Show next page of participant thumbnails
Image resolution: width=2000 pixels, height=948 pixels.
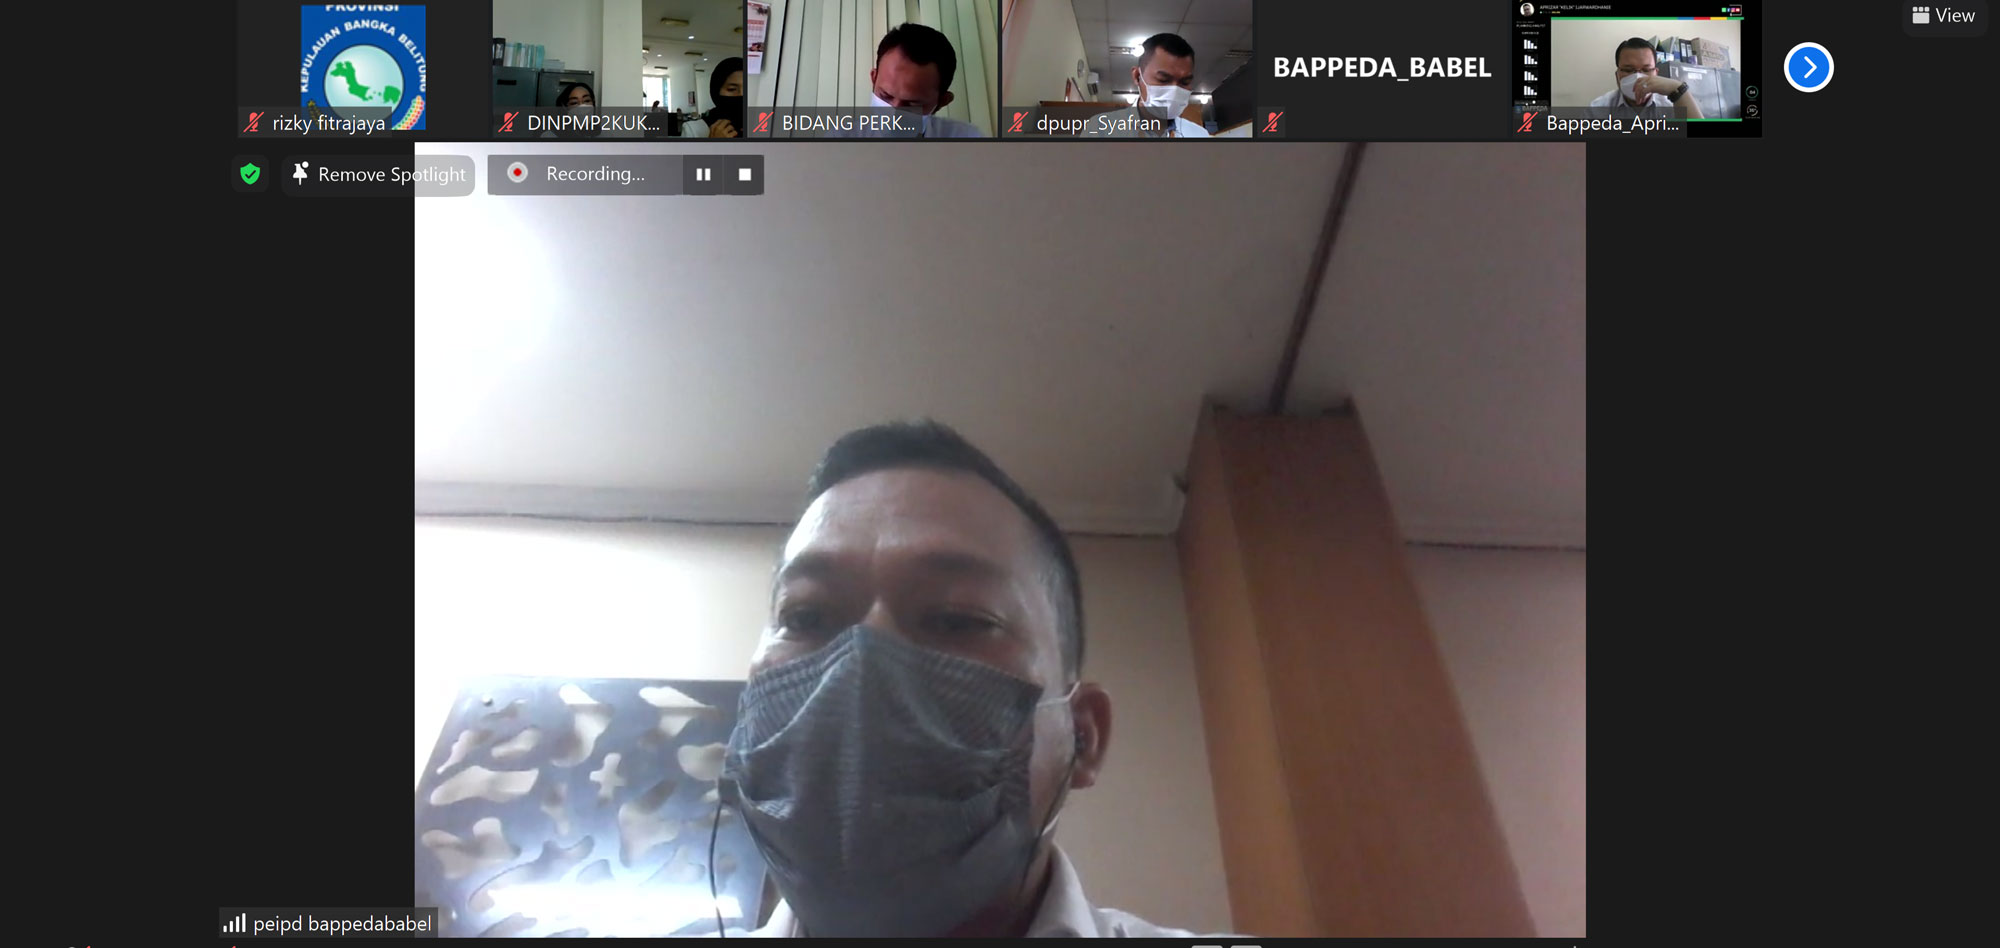[x=1808, y=67]
